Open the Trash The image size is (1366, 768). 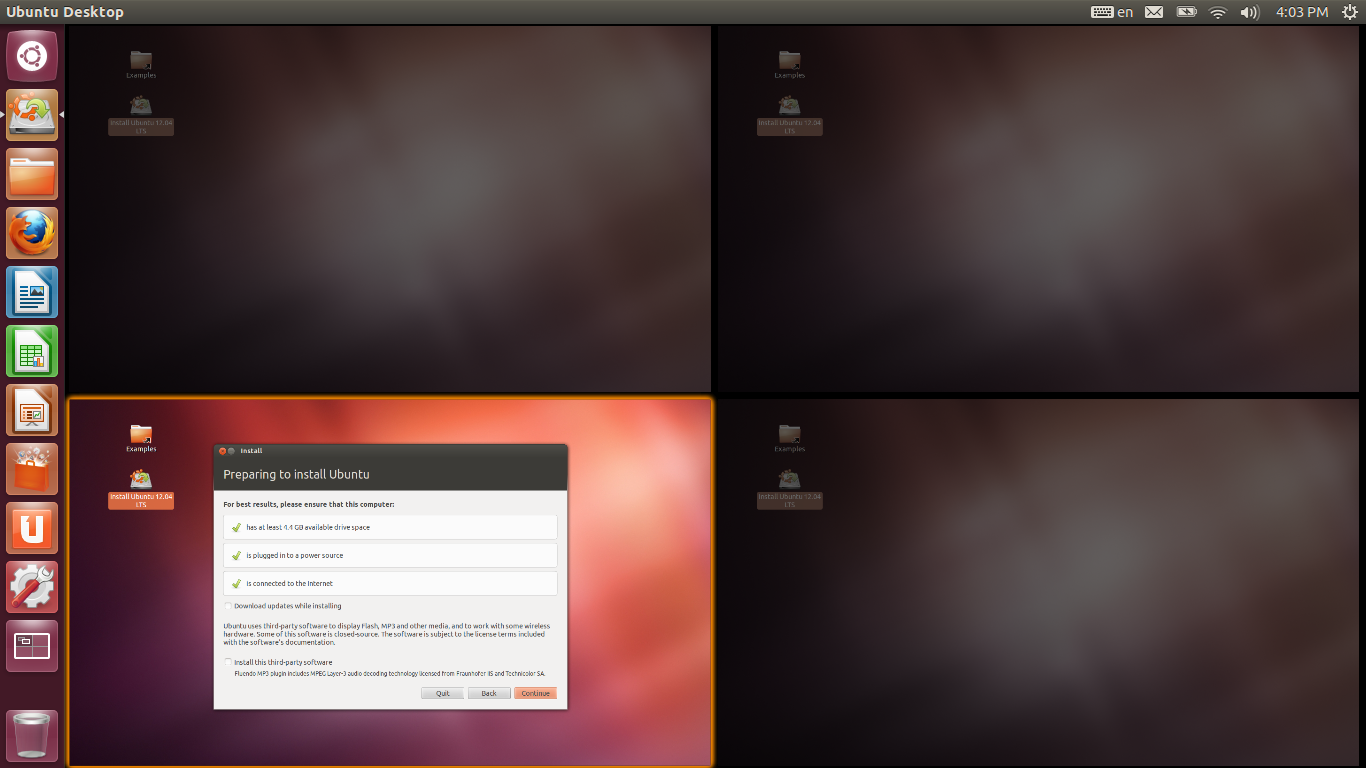pos(32,736)
